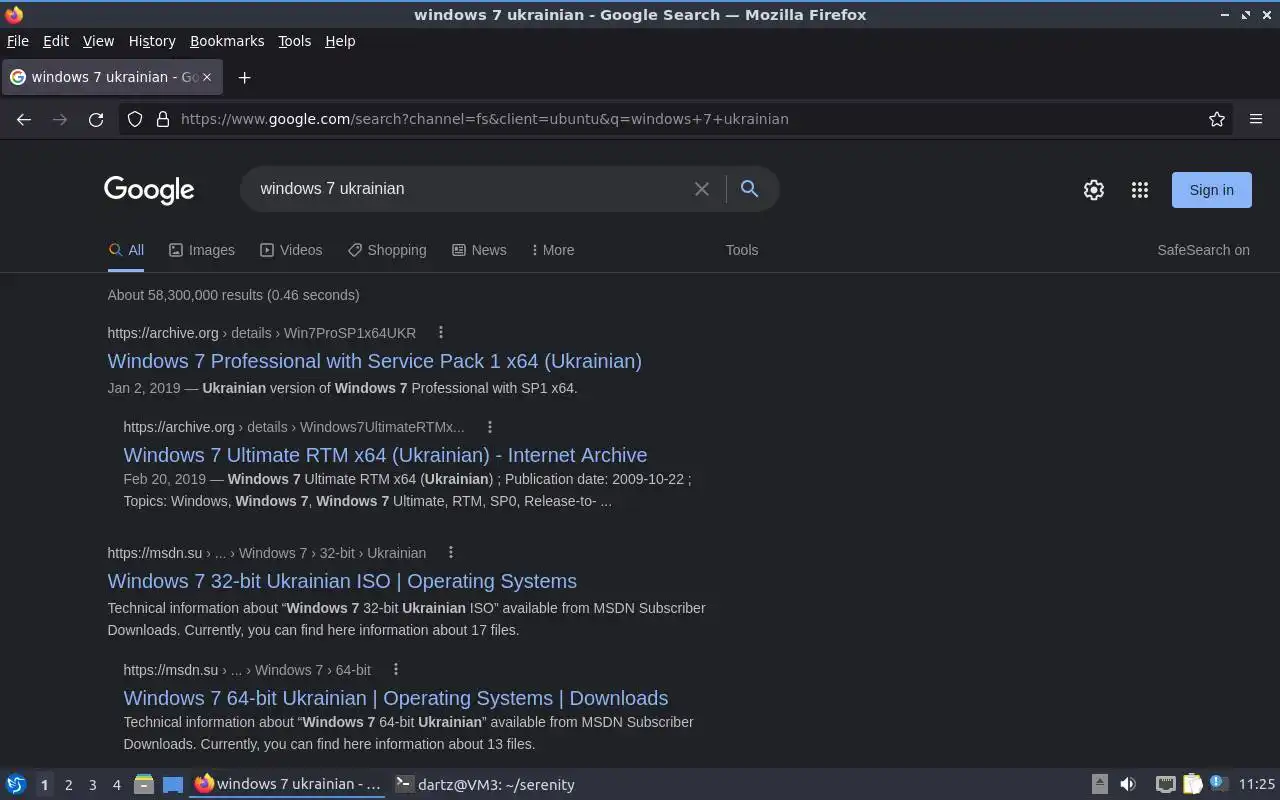Open Google search Tools filters
Screen dimensions: 1280x800
[x=742, y=250]
